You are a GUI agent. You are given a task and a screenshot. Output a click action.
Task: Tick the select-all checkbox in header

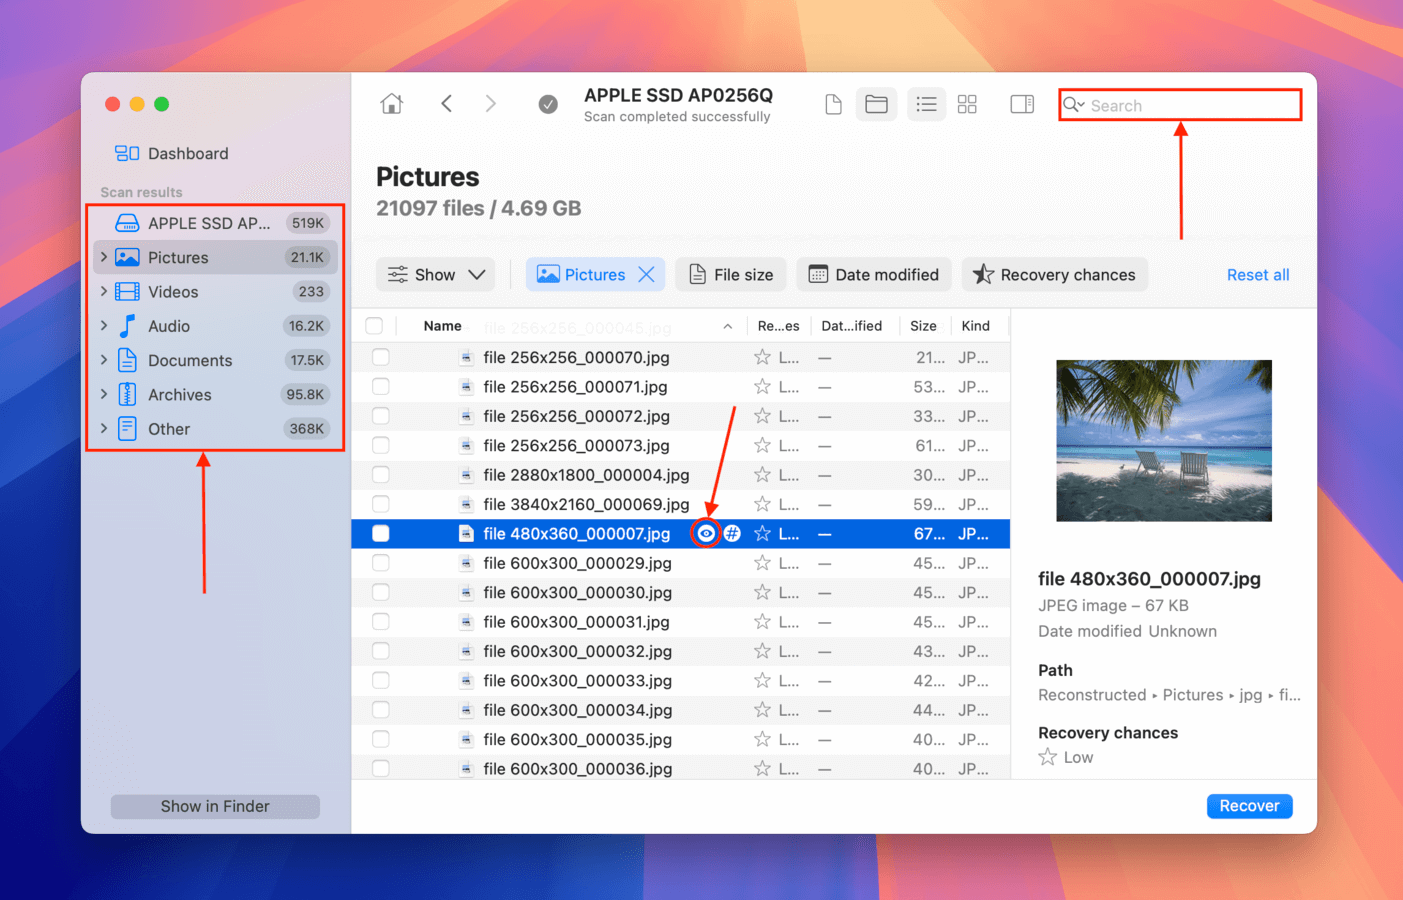click(375, 326)
